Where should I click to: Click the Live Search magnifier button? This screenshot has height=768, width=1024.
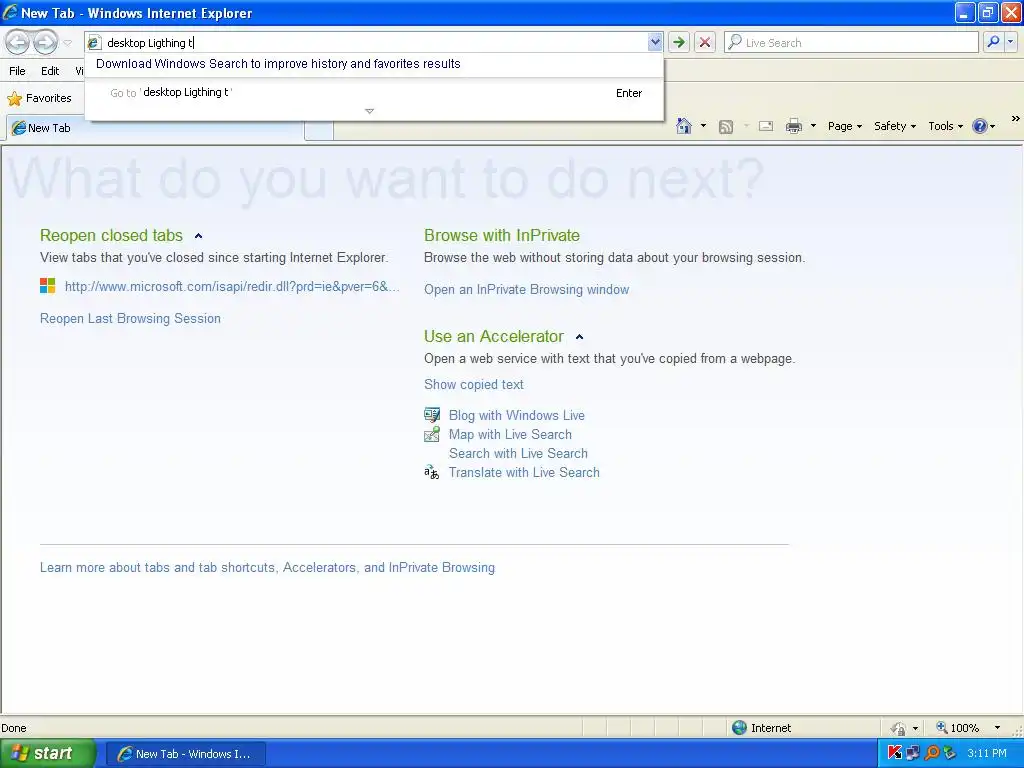click(x=993, y=42)
